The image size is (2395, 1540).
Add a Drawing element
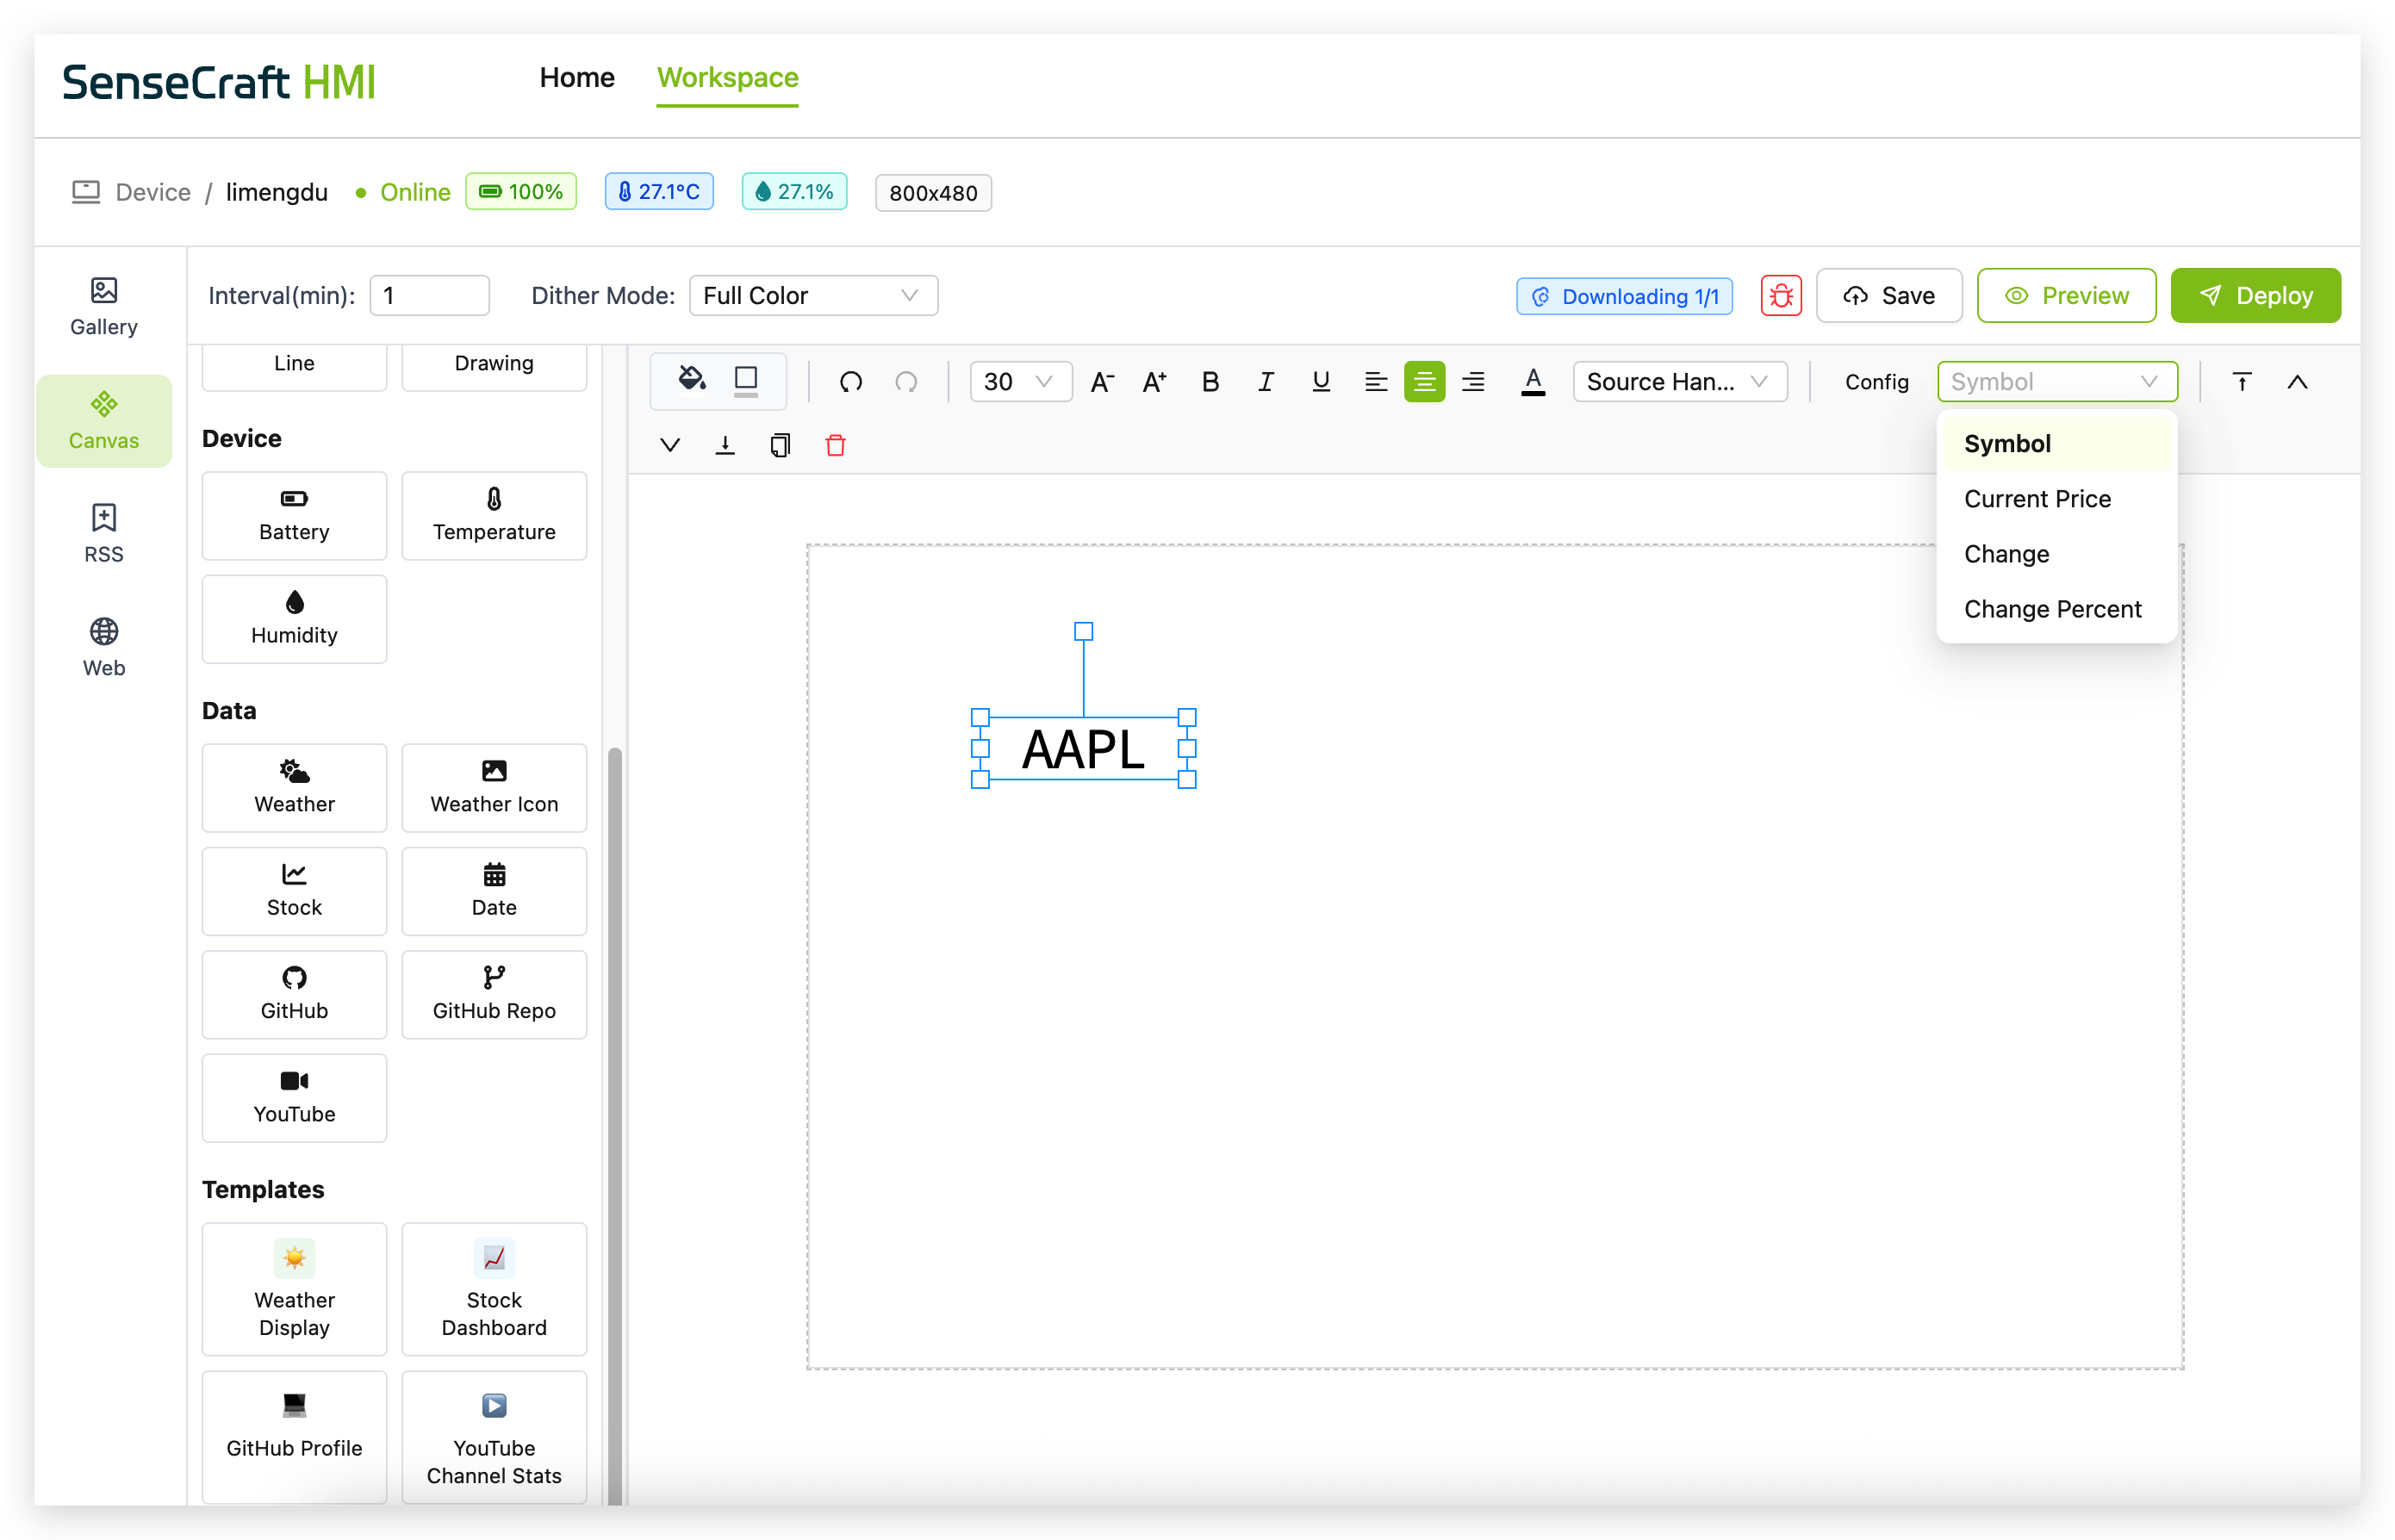coord(494,366)
